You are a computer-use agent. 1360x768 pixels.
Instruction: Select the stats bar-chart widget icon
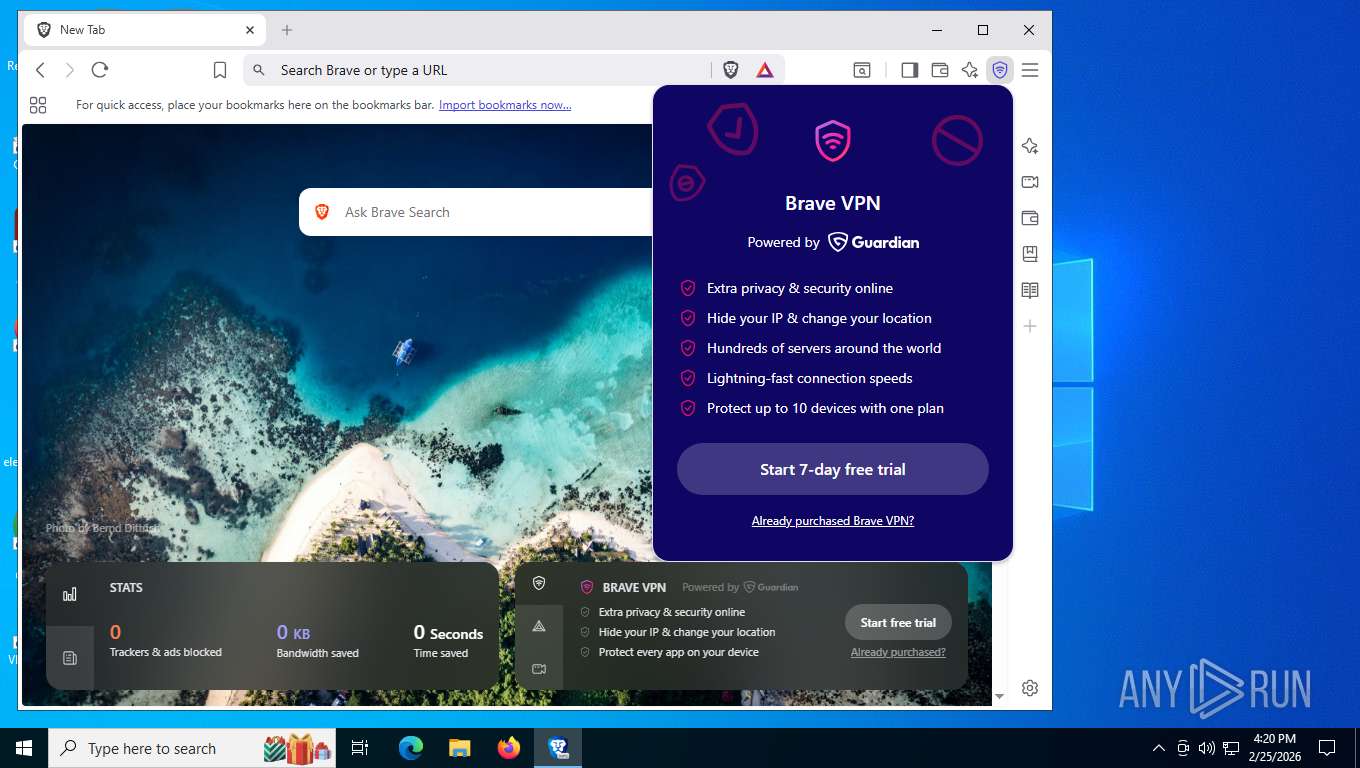coord(70,594)
